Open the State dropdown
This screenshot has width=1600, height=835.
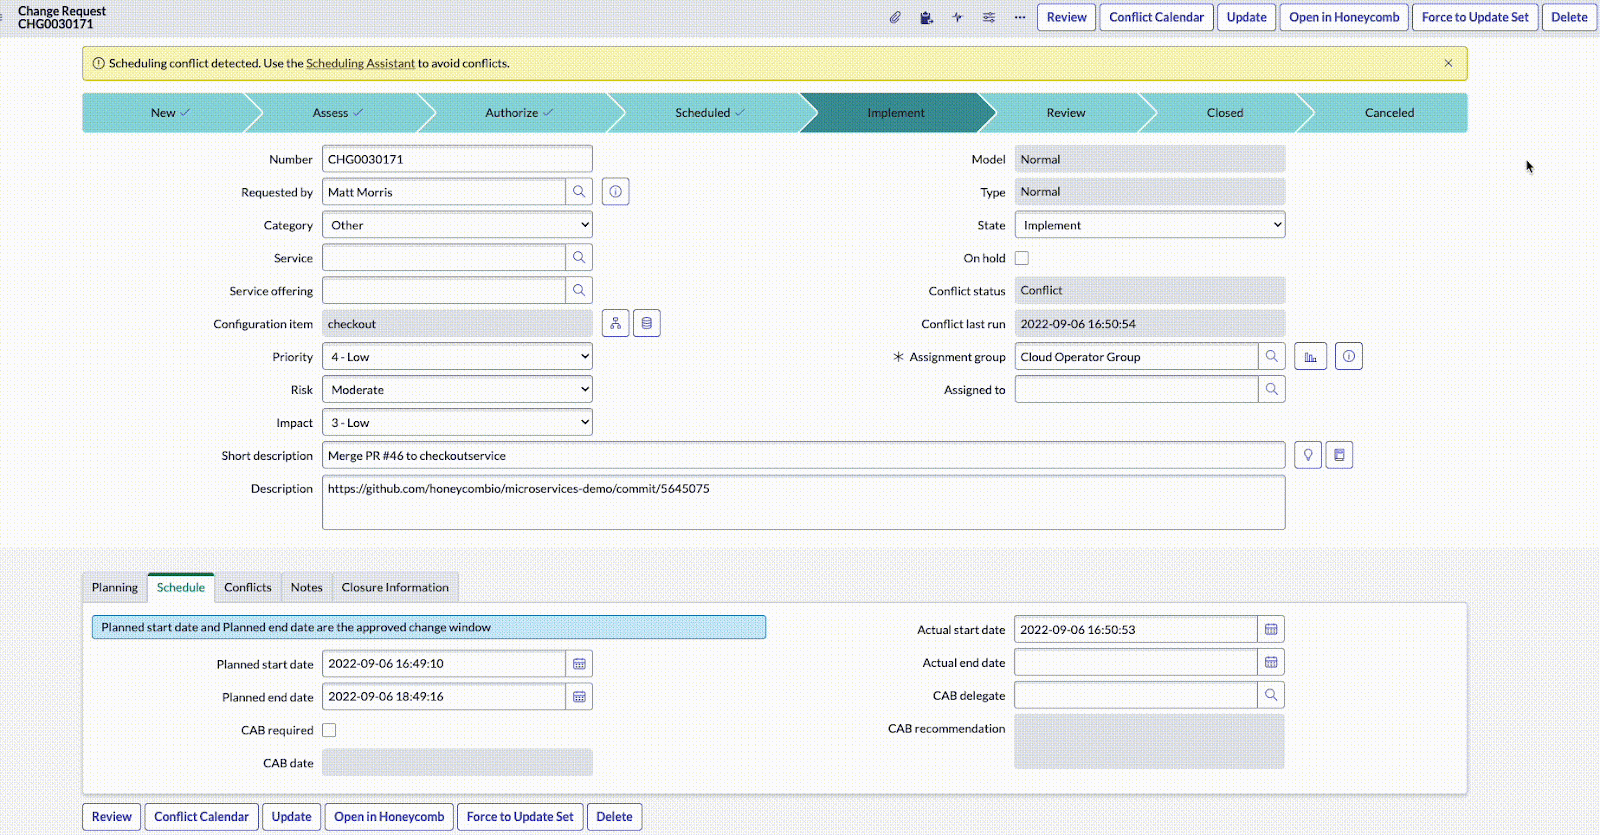1149,225
